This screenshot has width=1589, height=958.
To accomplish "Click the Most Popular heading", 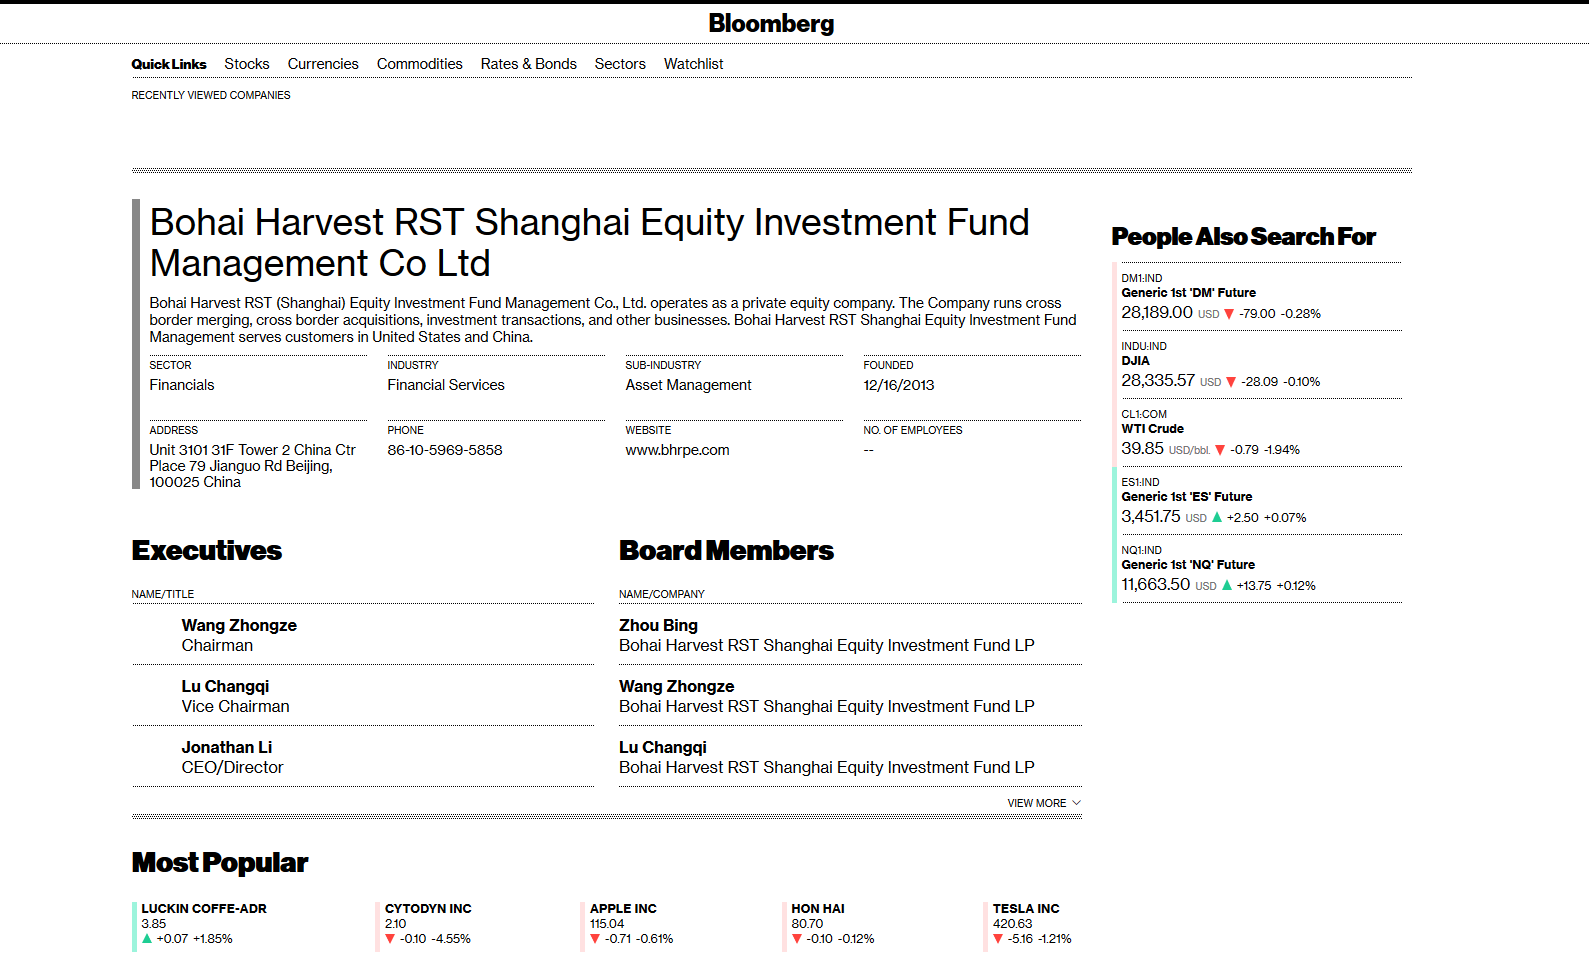I will pyautogui.click(x=220, y=863).
